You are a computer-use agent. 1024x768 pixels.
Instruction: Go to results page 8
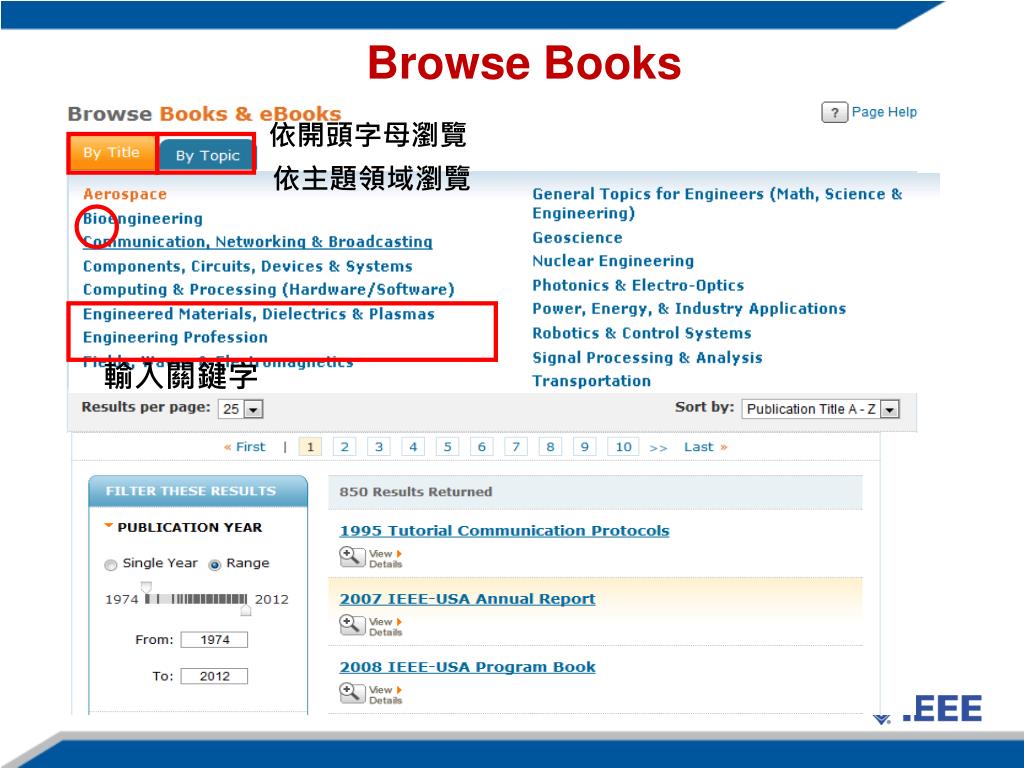coord(551,447)
